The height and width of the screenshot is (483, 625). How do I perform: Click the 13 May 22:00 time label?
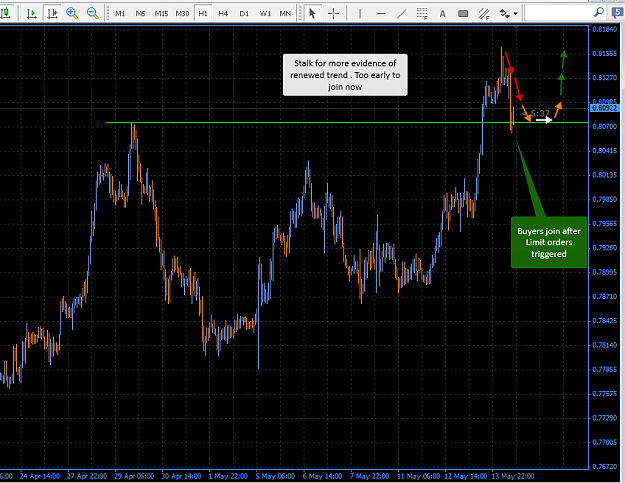tap(513, 476)
